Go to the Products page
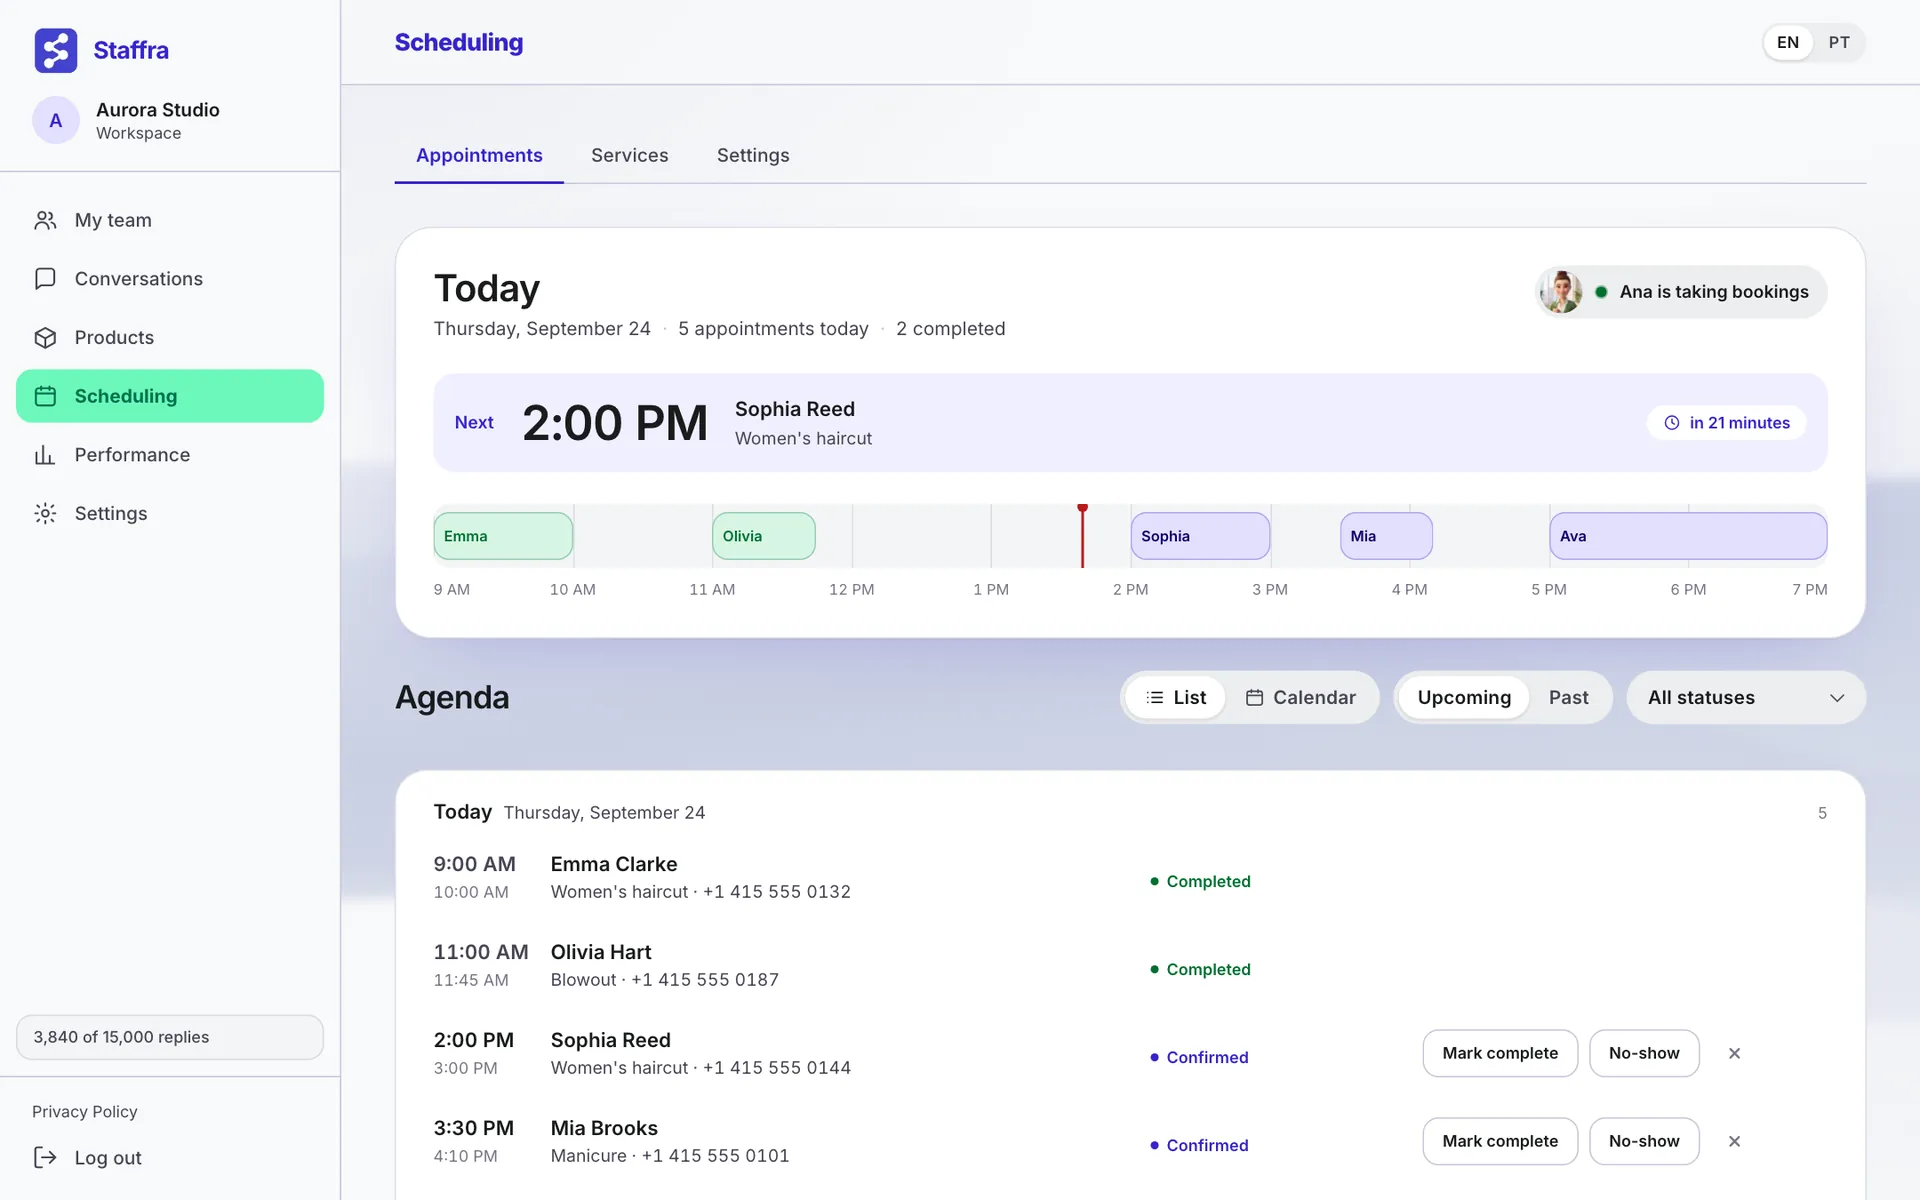The width and height of the screenshot is (1920, 1200). coord(170,338)
